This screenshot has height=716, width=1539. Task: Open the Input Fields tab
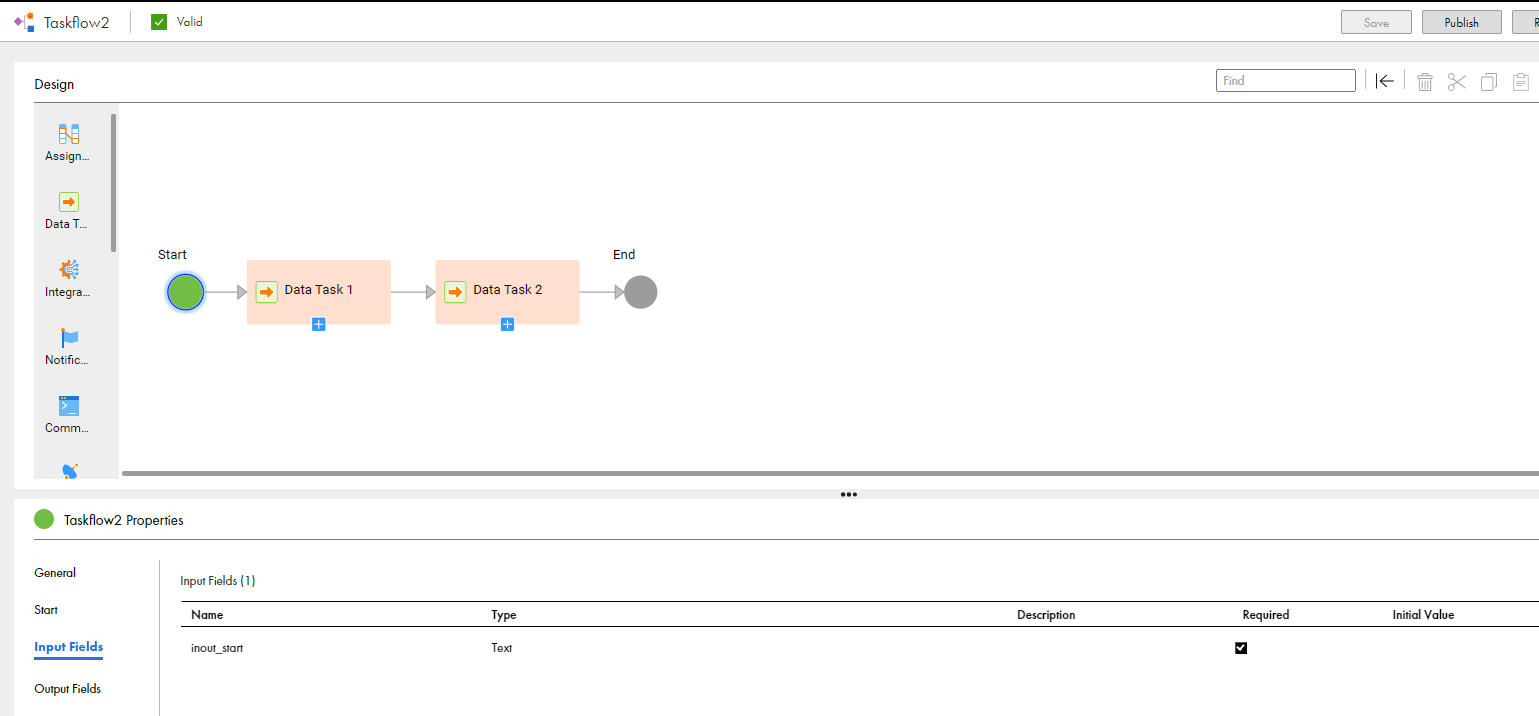(69, 647)
